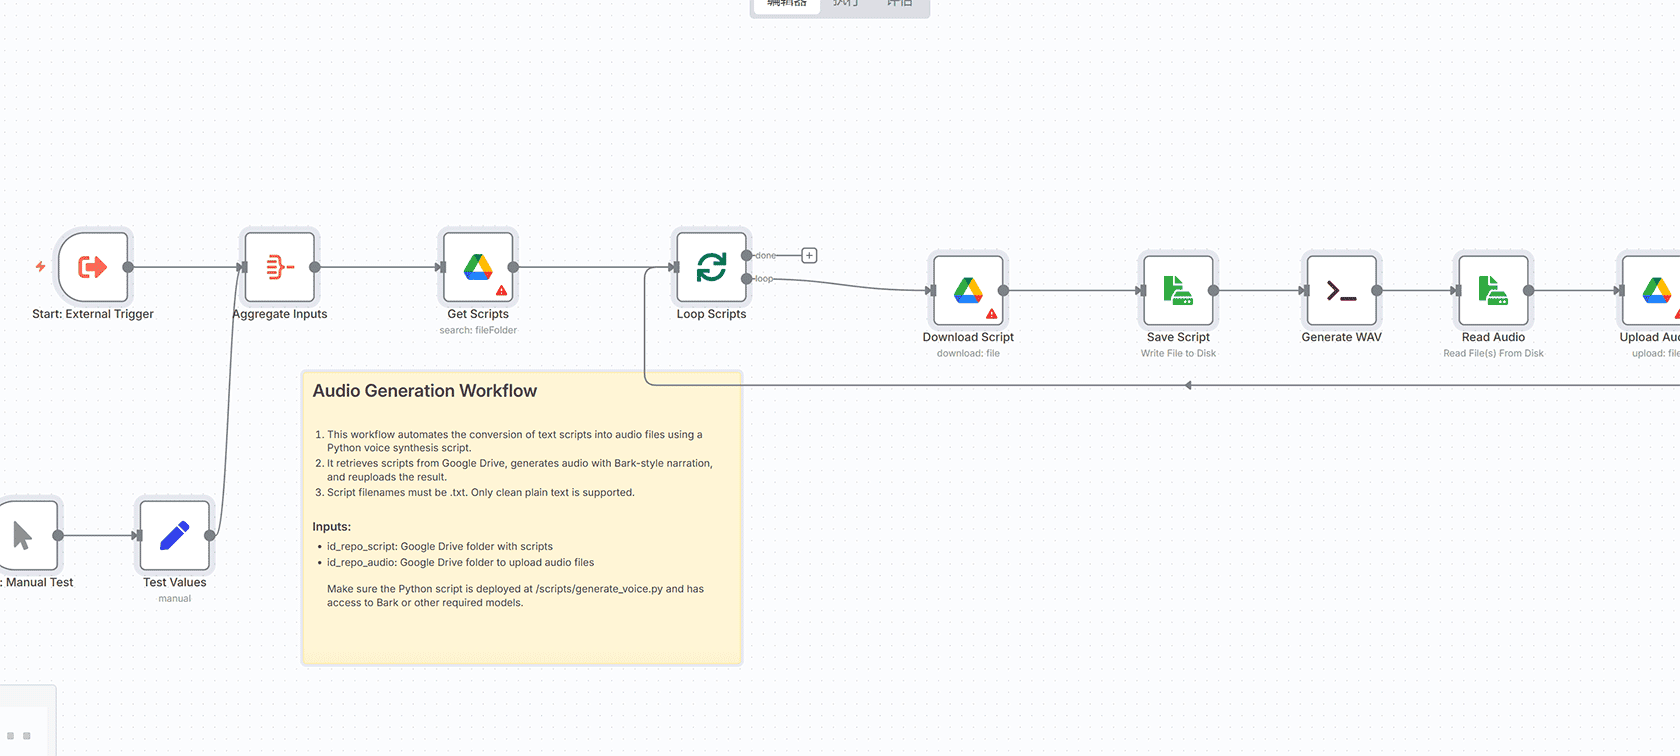Select the Generate WAV command node
Viewport: 1680px width, 756px height.
pyautogui.click(x=1341, y=291)
